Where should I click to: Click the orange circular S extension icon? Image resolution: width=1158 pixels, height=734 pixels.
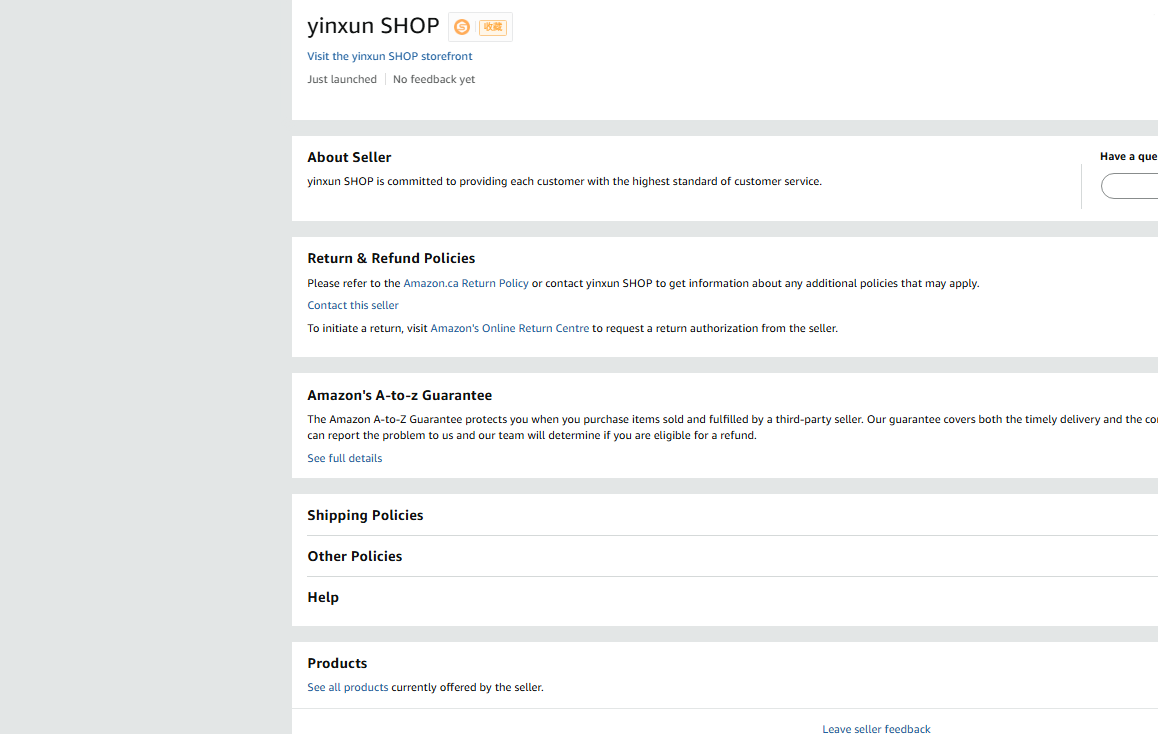click(462, 27)
